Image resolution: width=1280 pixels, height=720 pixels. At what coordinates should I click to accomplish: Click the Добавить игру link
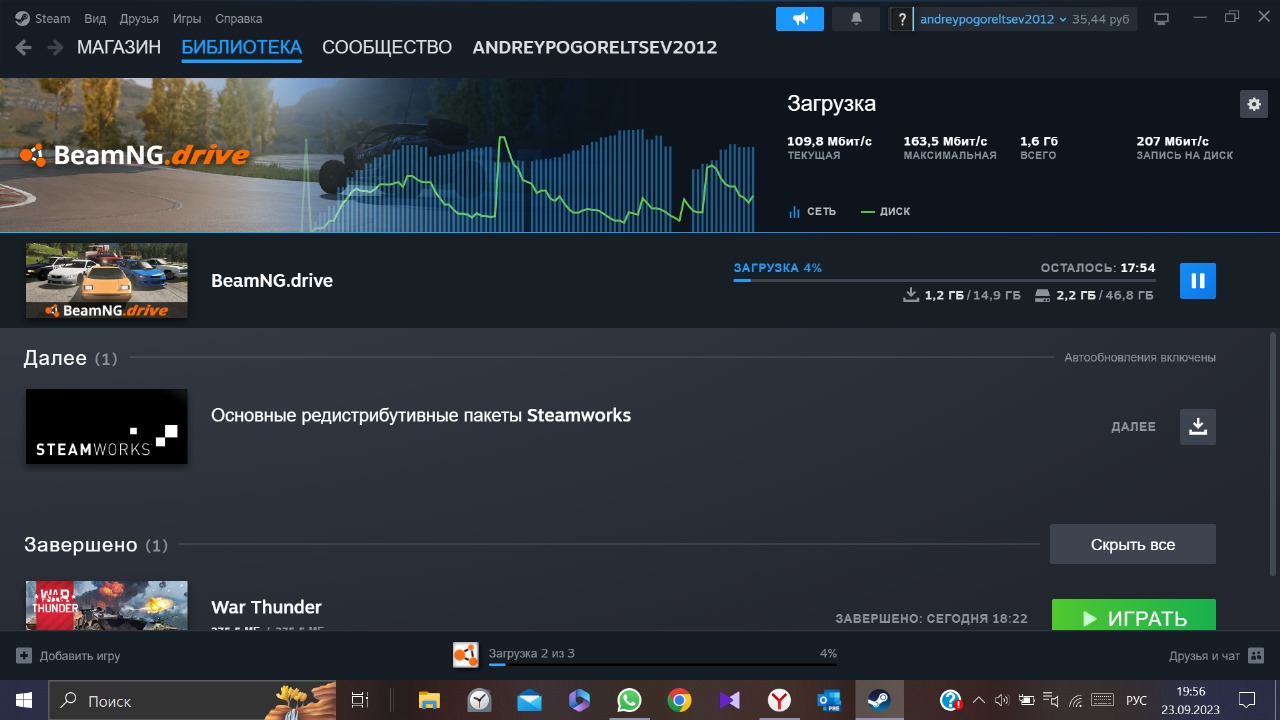point(80,656)
